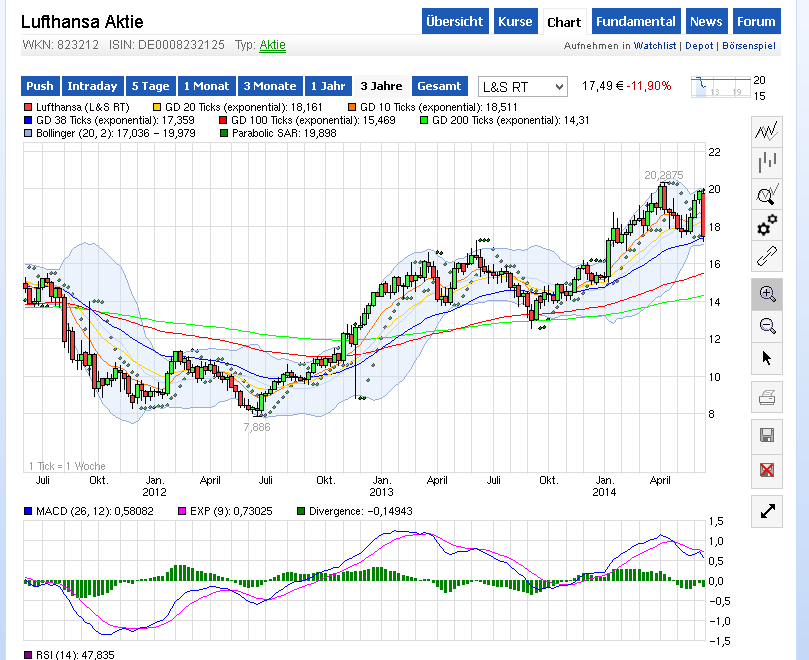The height and width of the screenshot is (660, 809).
Task: Select the bar chart type icon
Action: (x=767, y=162)
